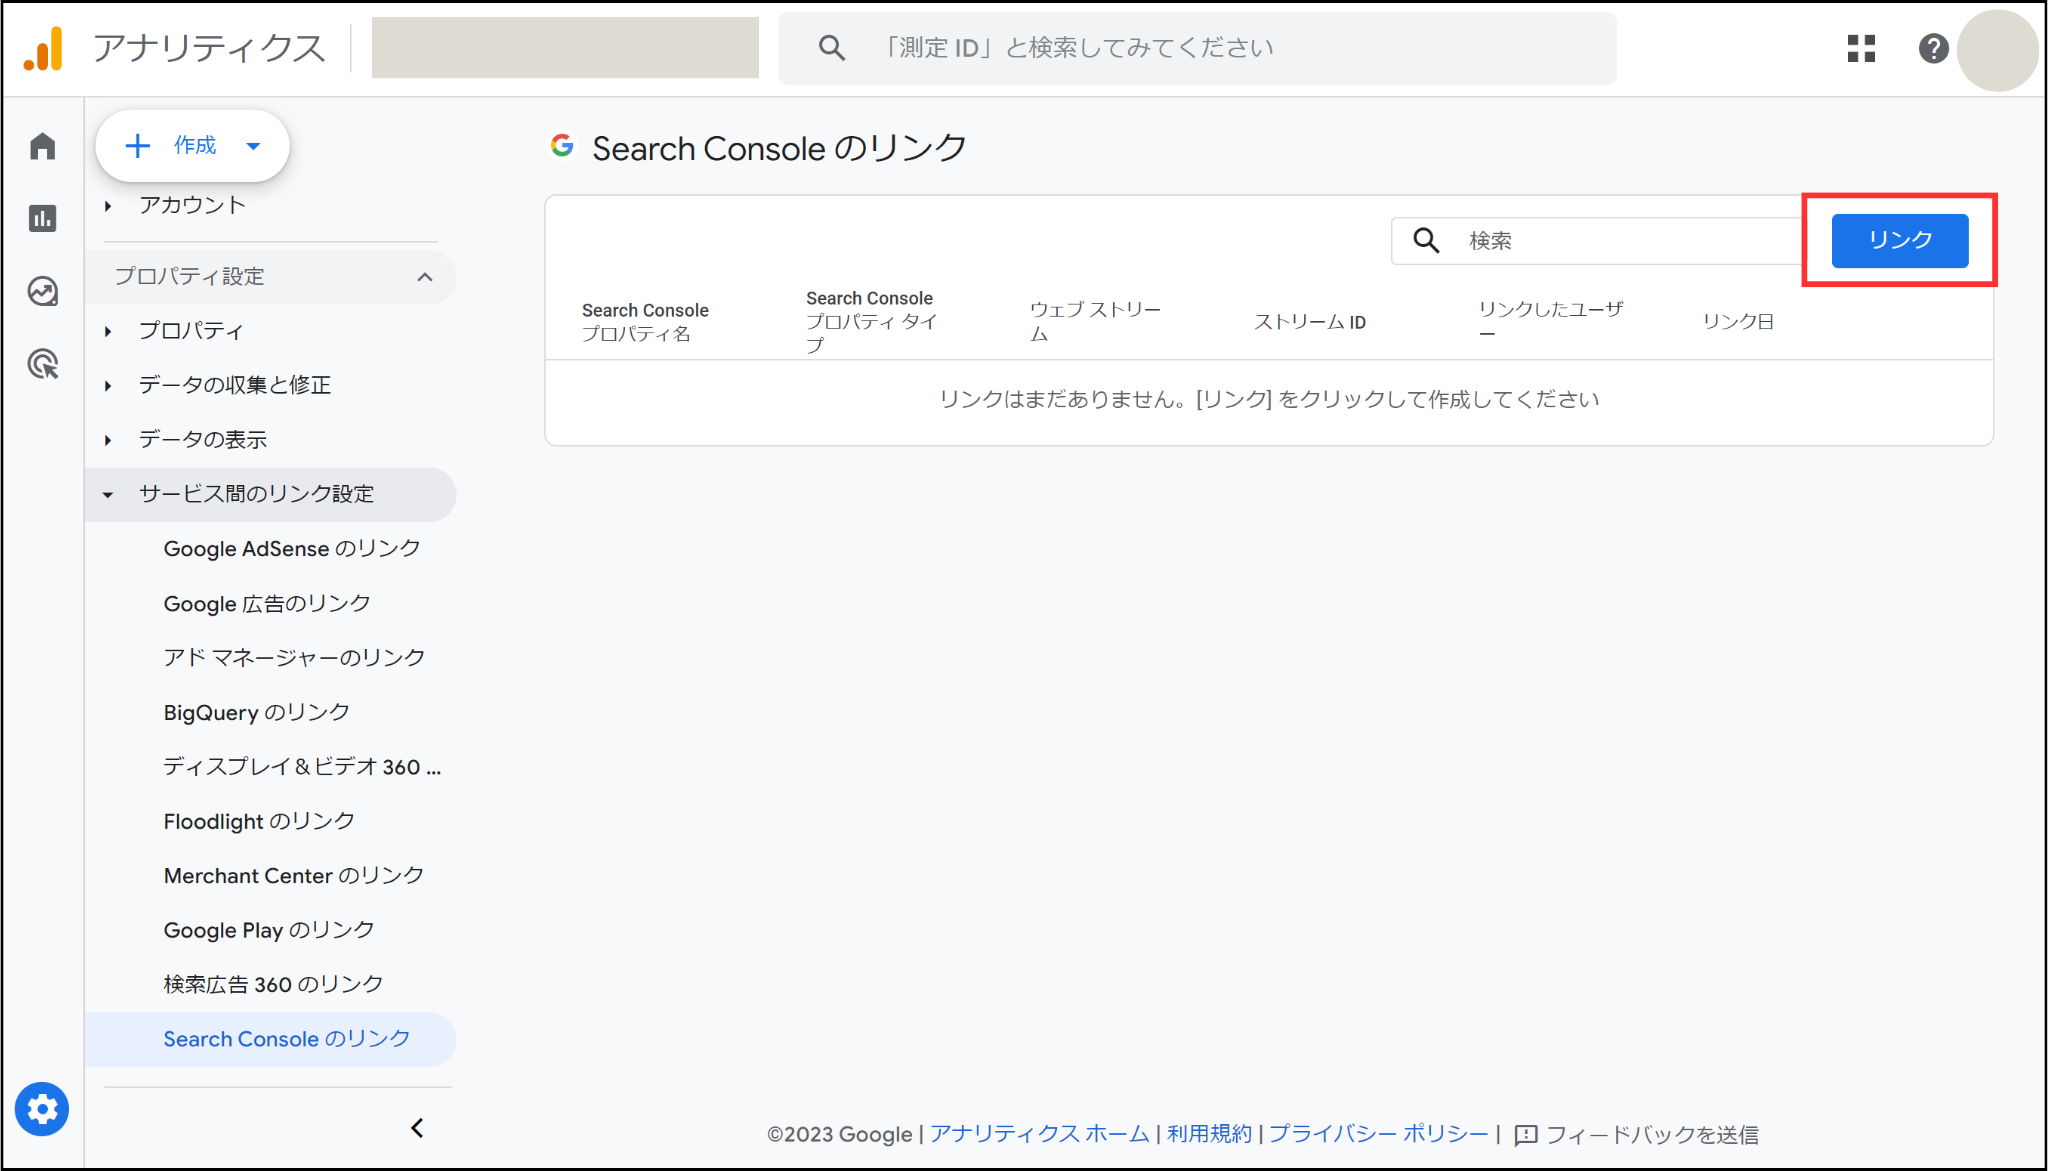Click the blue リンク button
2048x1171 pixels.
[1899, 240]
